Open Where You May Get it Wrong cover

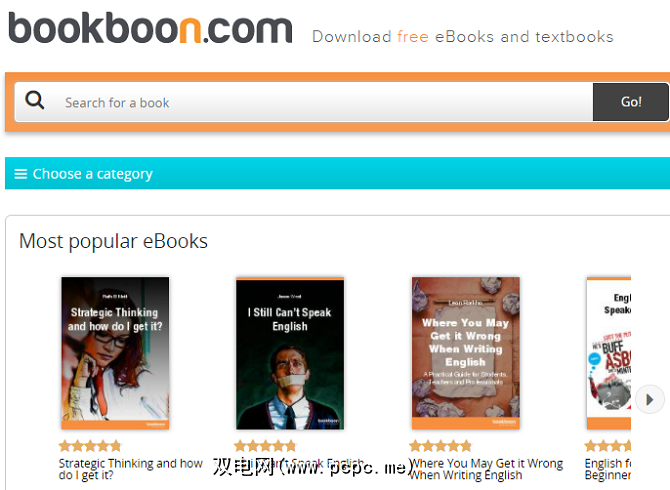[466, 353]
